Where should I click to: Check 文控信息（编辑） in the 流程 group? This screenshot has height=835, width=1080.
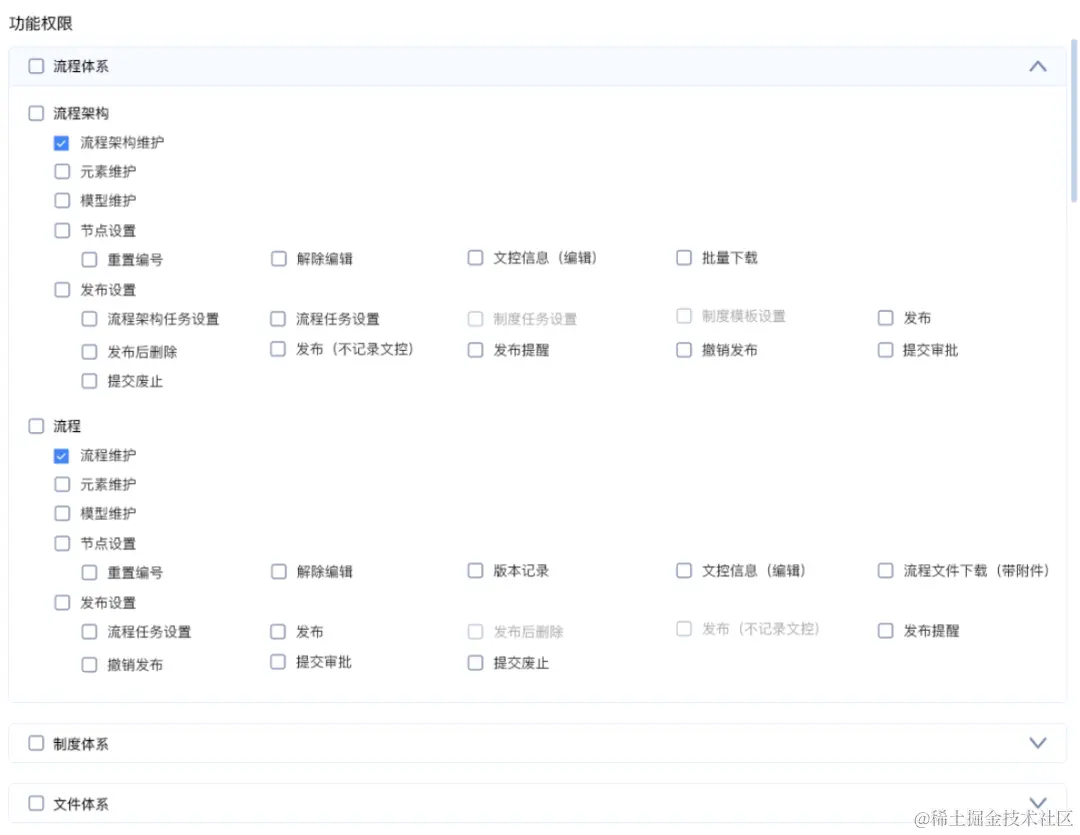[684, 570]
